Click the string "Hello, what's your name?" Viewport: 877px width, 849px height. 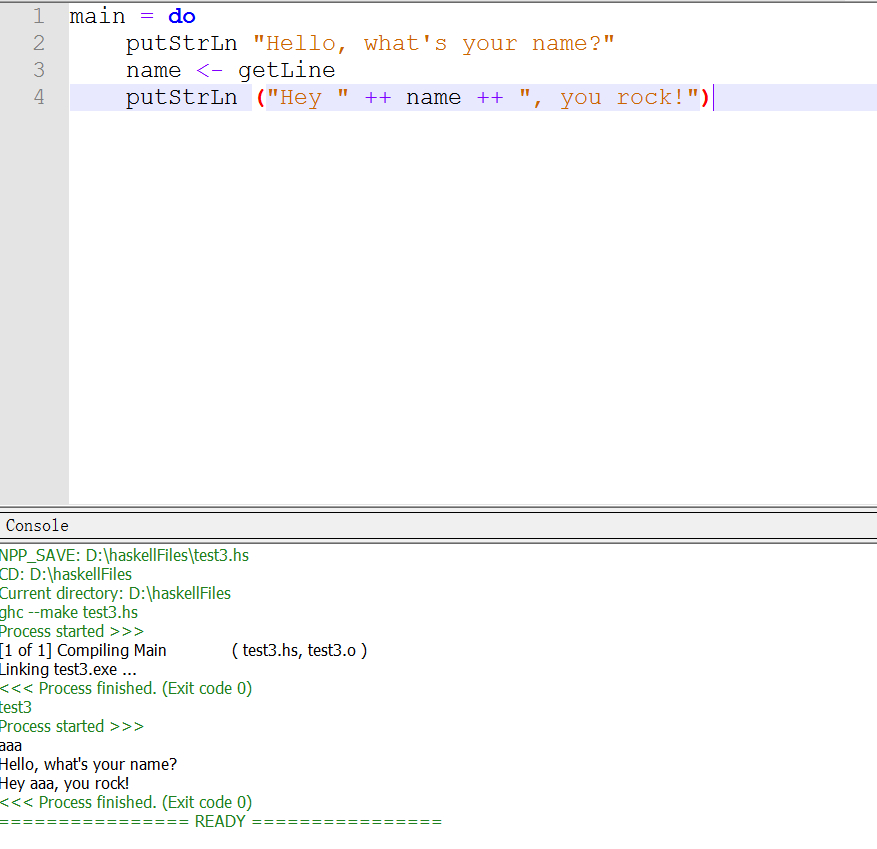coord(433,43)
